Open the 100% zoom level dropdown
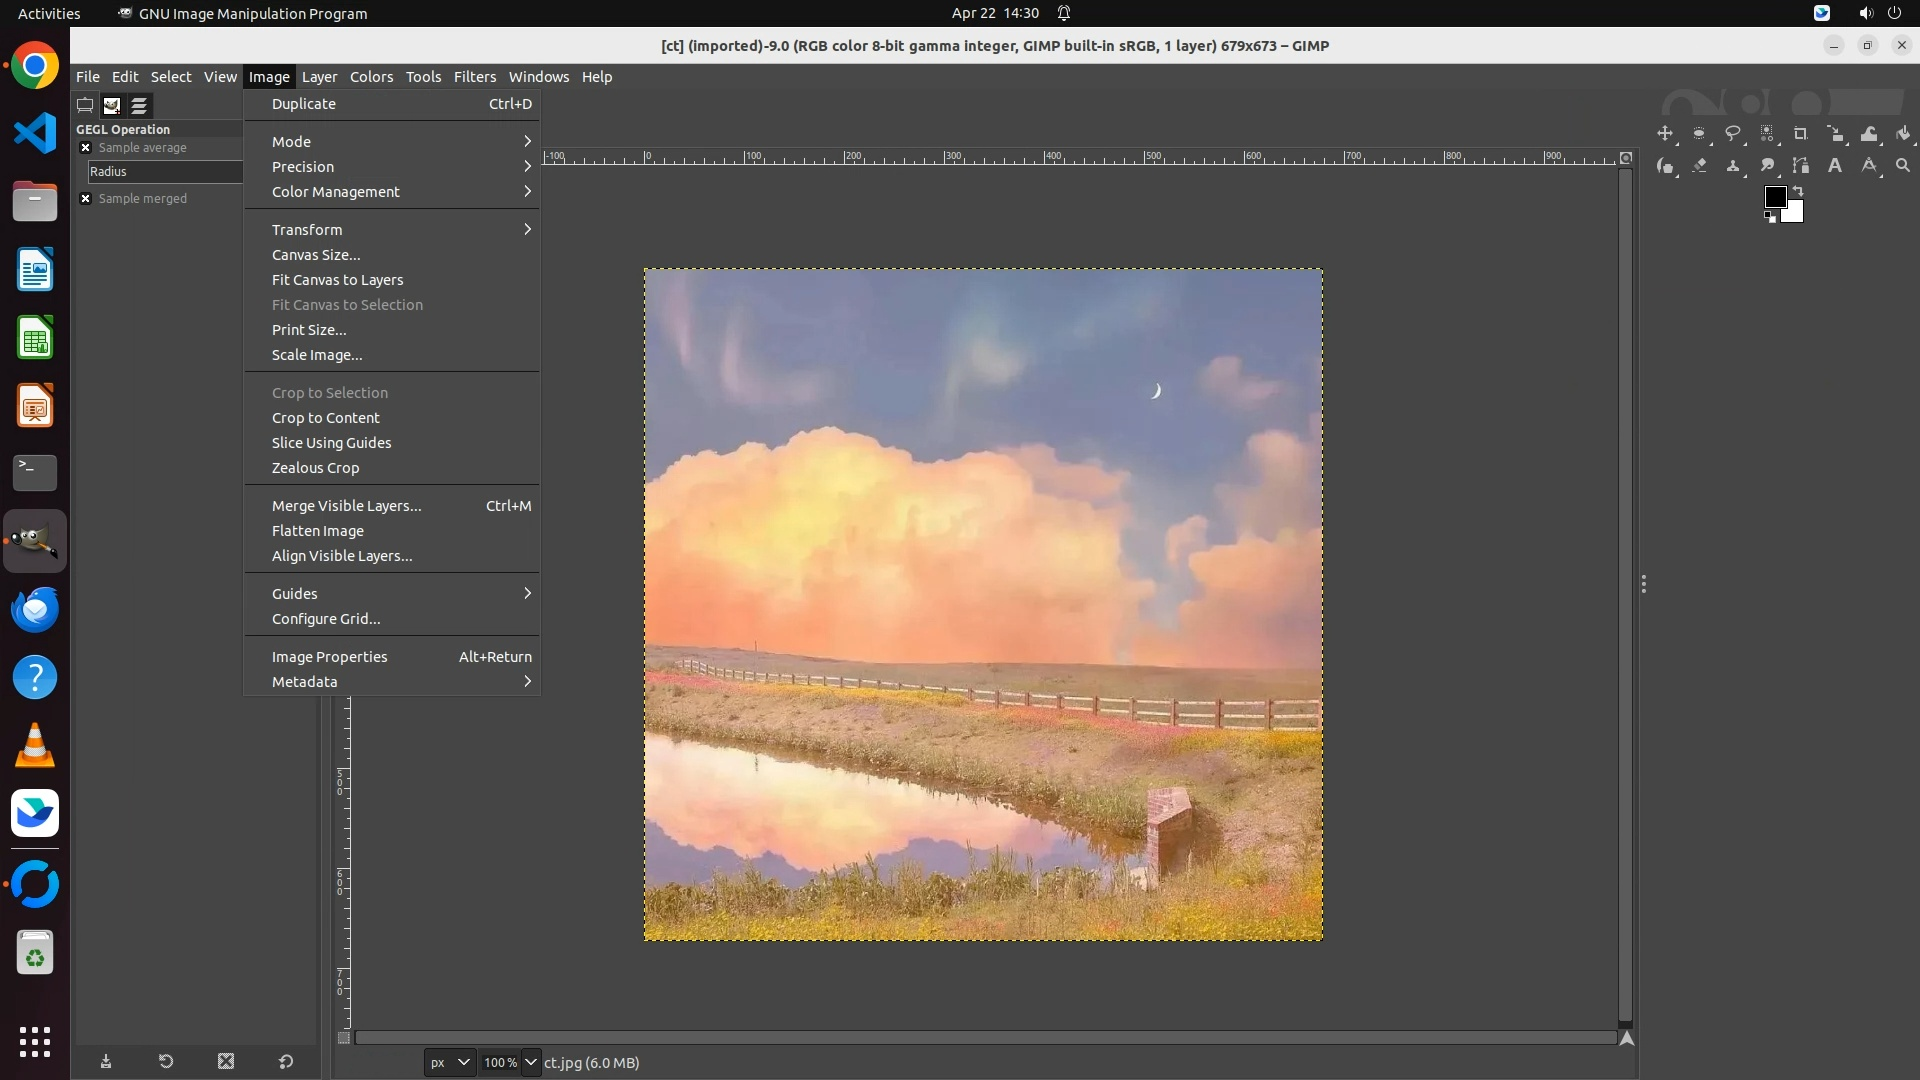The width and height of the screenshot is (1920, 1080). pos(531,1063)
